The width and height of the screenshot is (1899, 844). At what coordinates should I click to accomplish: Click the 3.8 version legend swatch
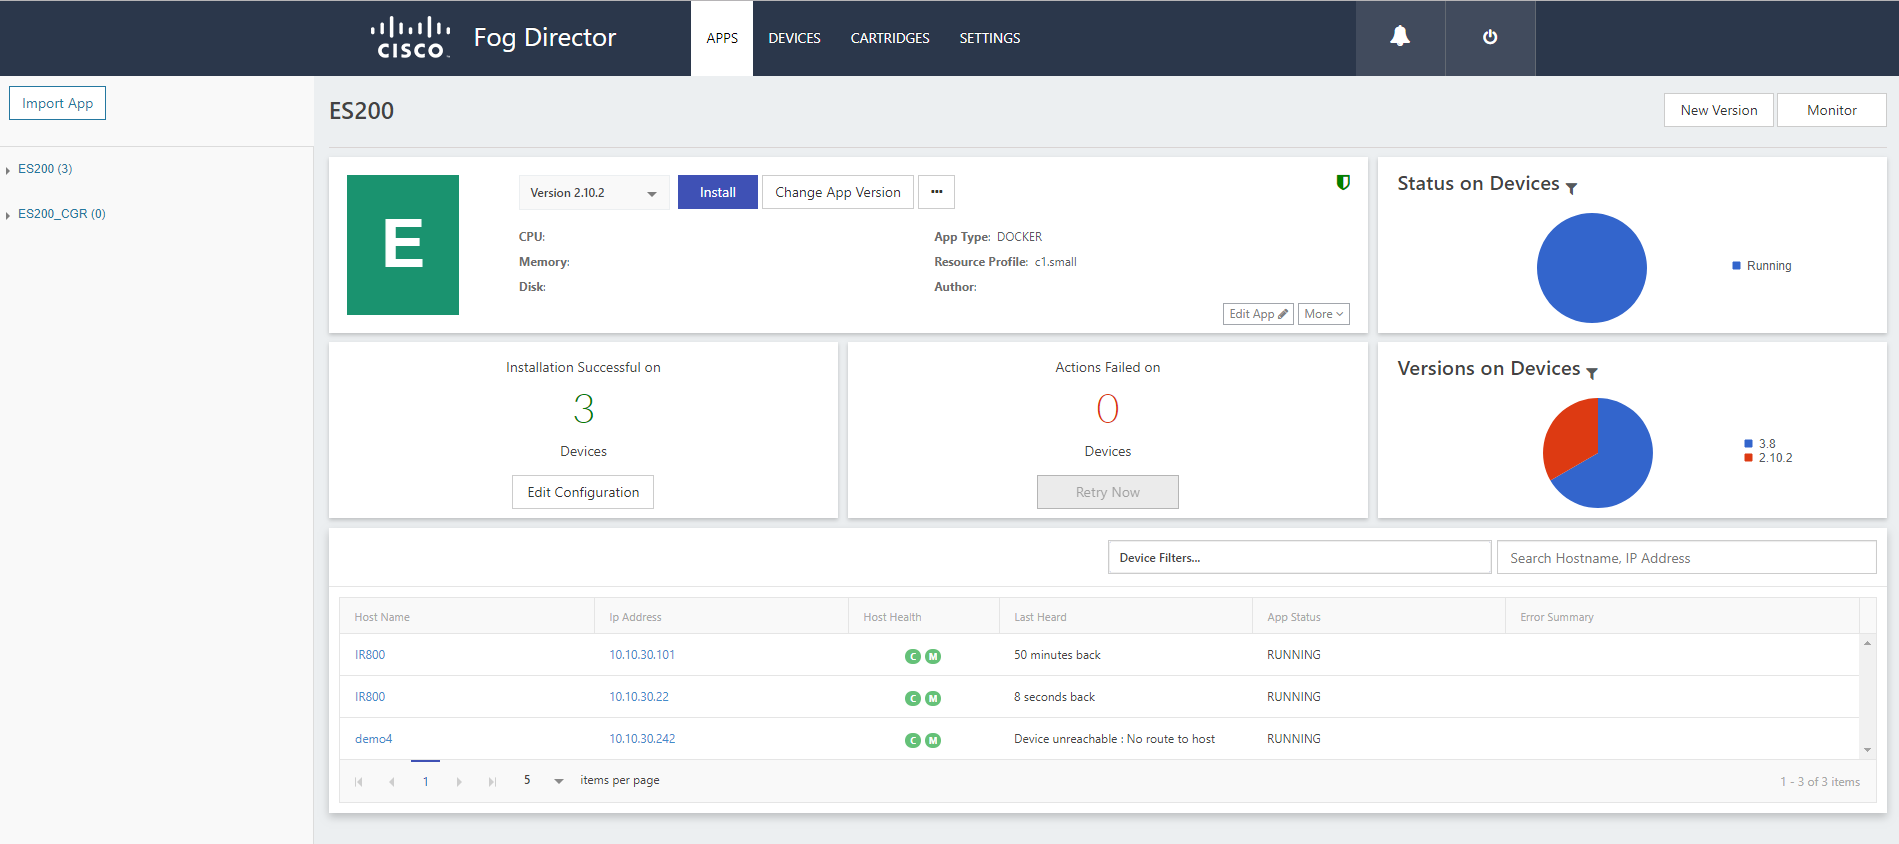(1748, 443)
